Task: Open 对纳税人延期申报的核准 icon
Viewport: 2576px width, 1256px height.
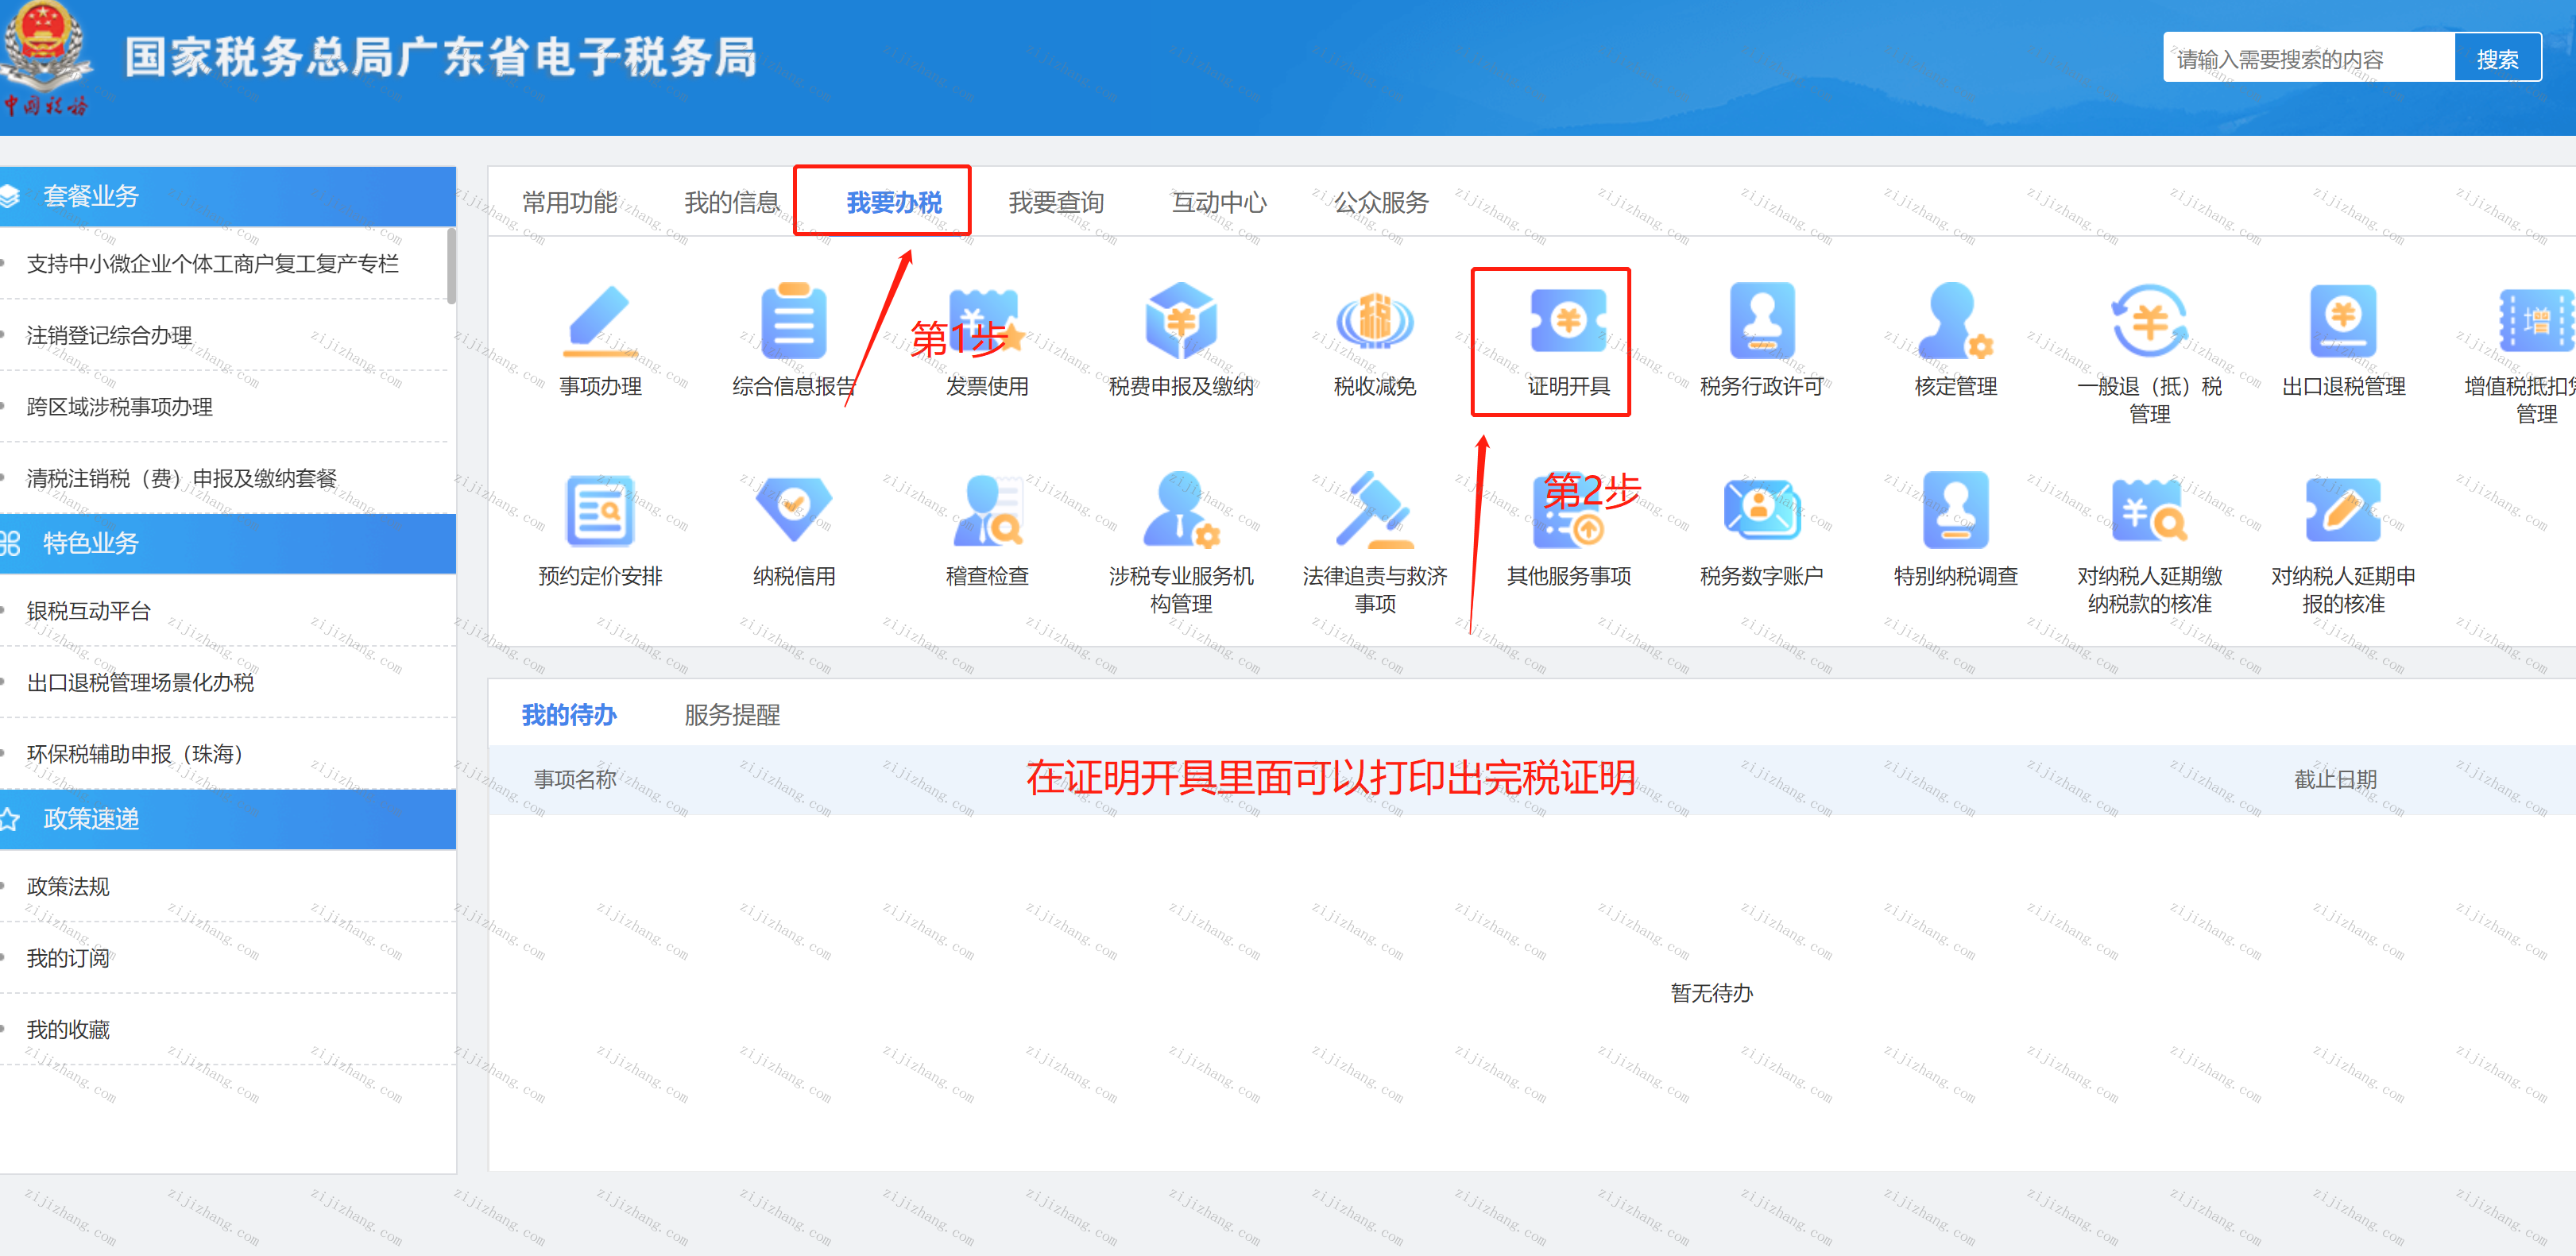Action: (x=2343, y=511)
